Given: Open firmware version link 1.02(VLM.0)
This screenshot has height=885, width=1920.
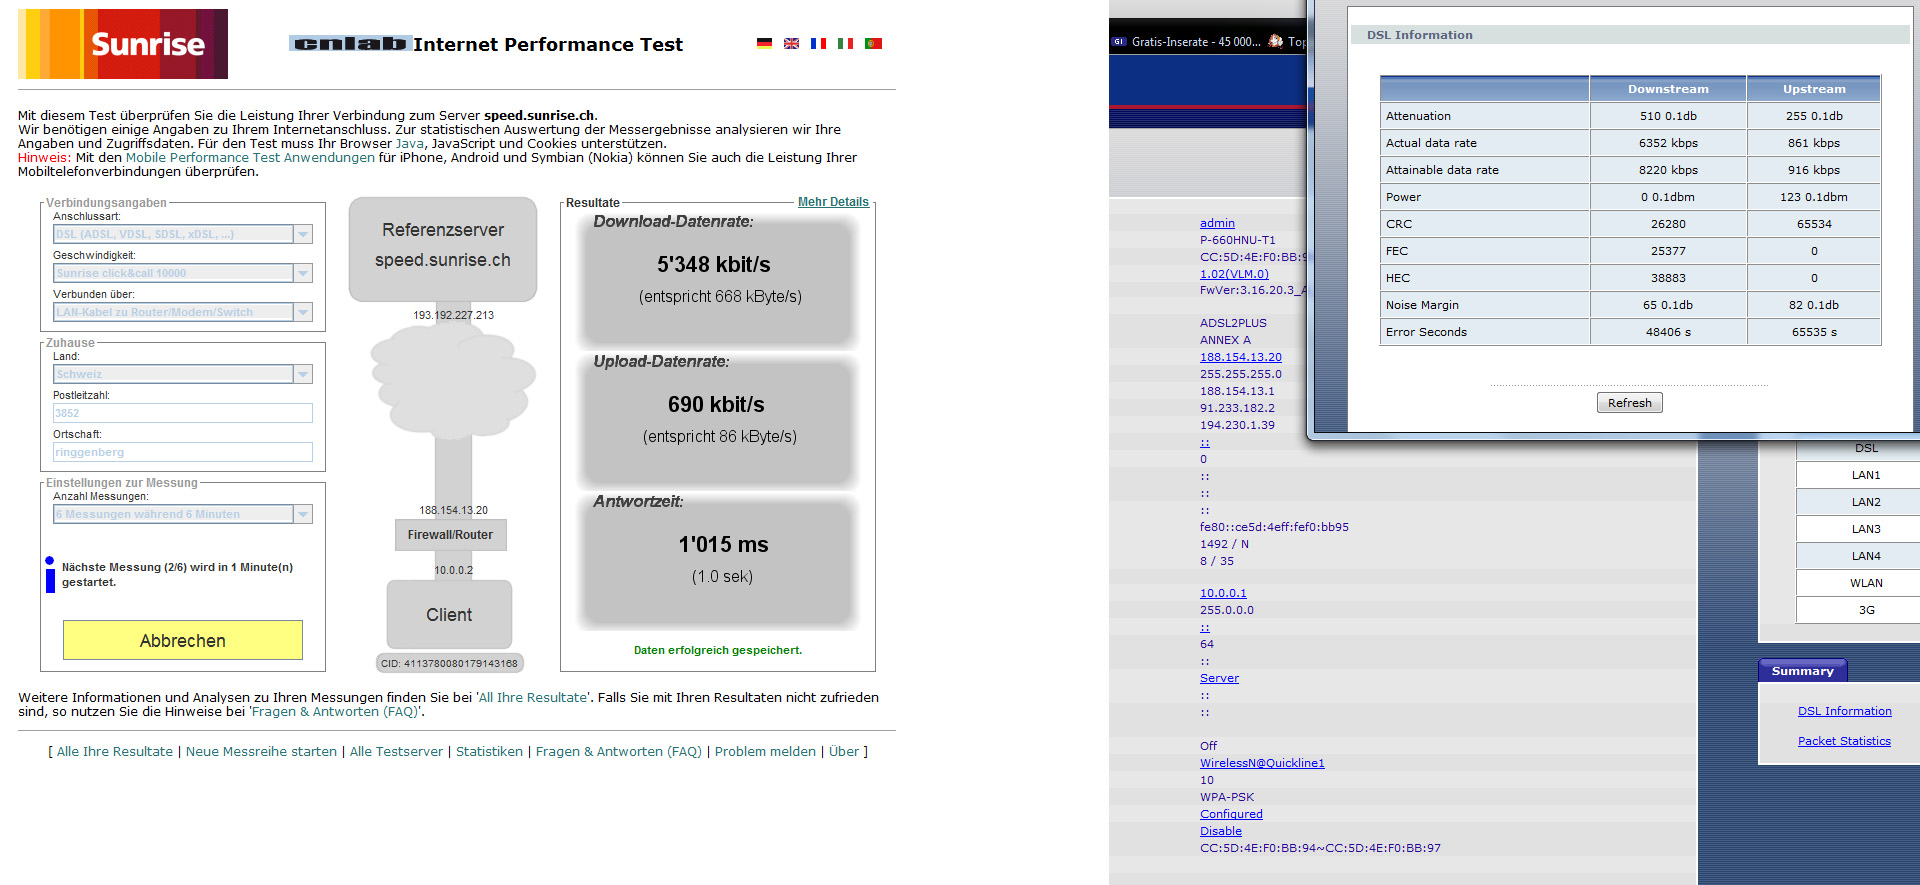Looking at the screenshot, I should pyautogui.click(x=1234, y=274).
